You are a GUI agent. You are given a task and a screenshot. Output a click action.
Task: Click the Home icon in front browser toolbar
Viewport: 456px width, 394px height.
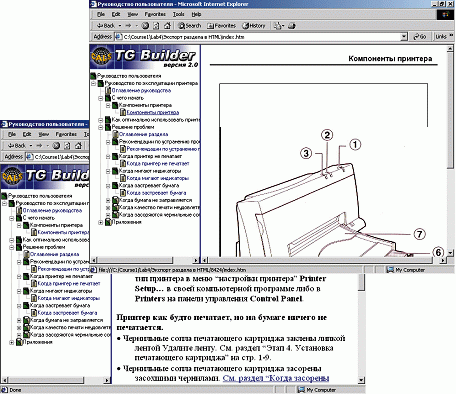point(167,25)
